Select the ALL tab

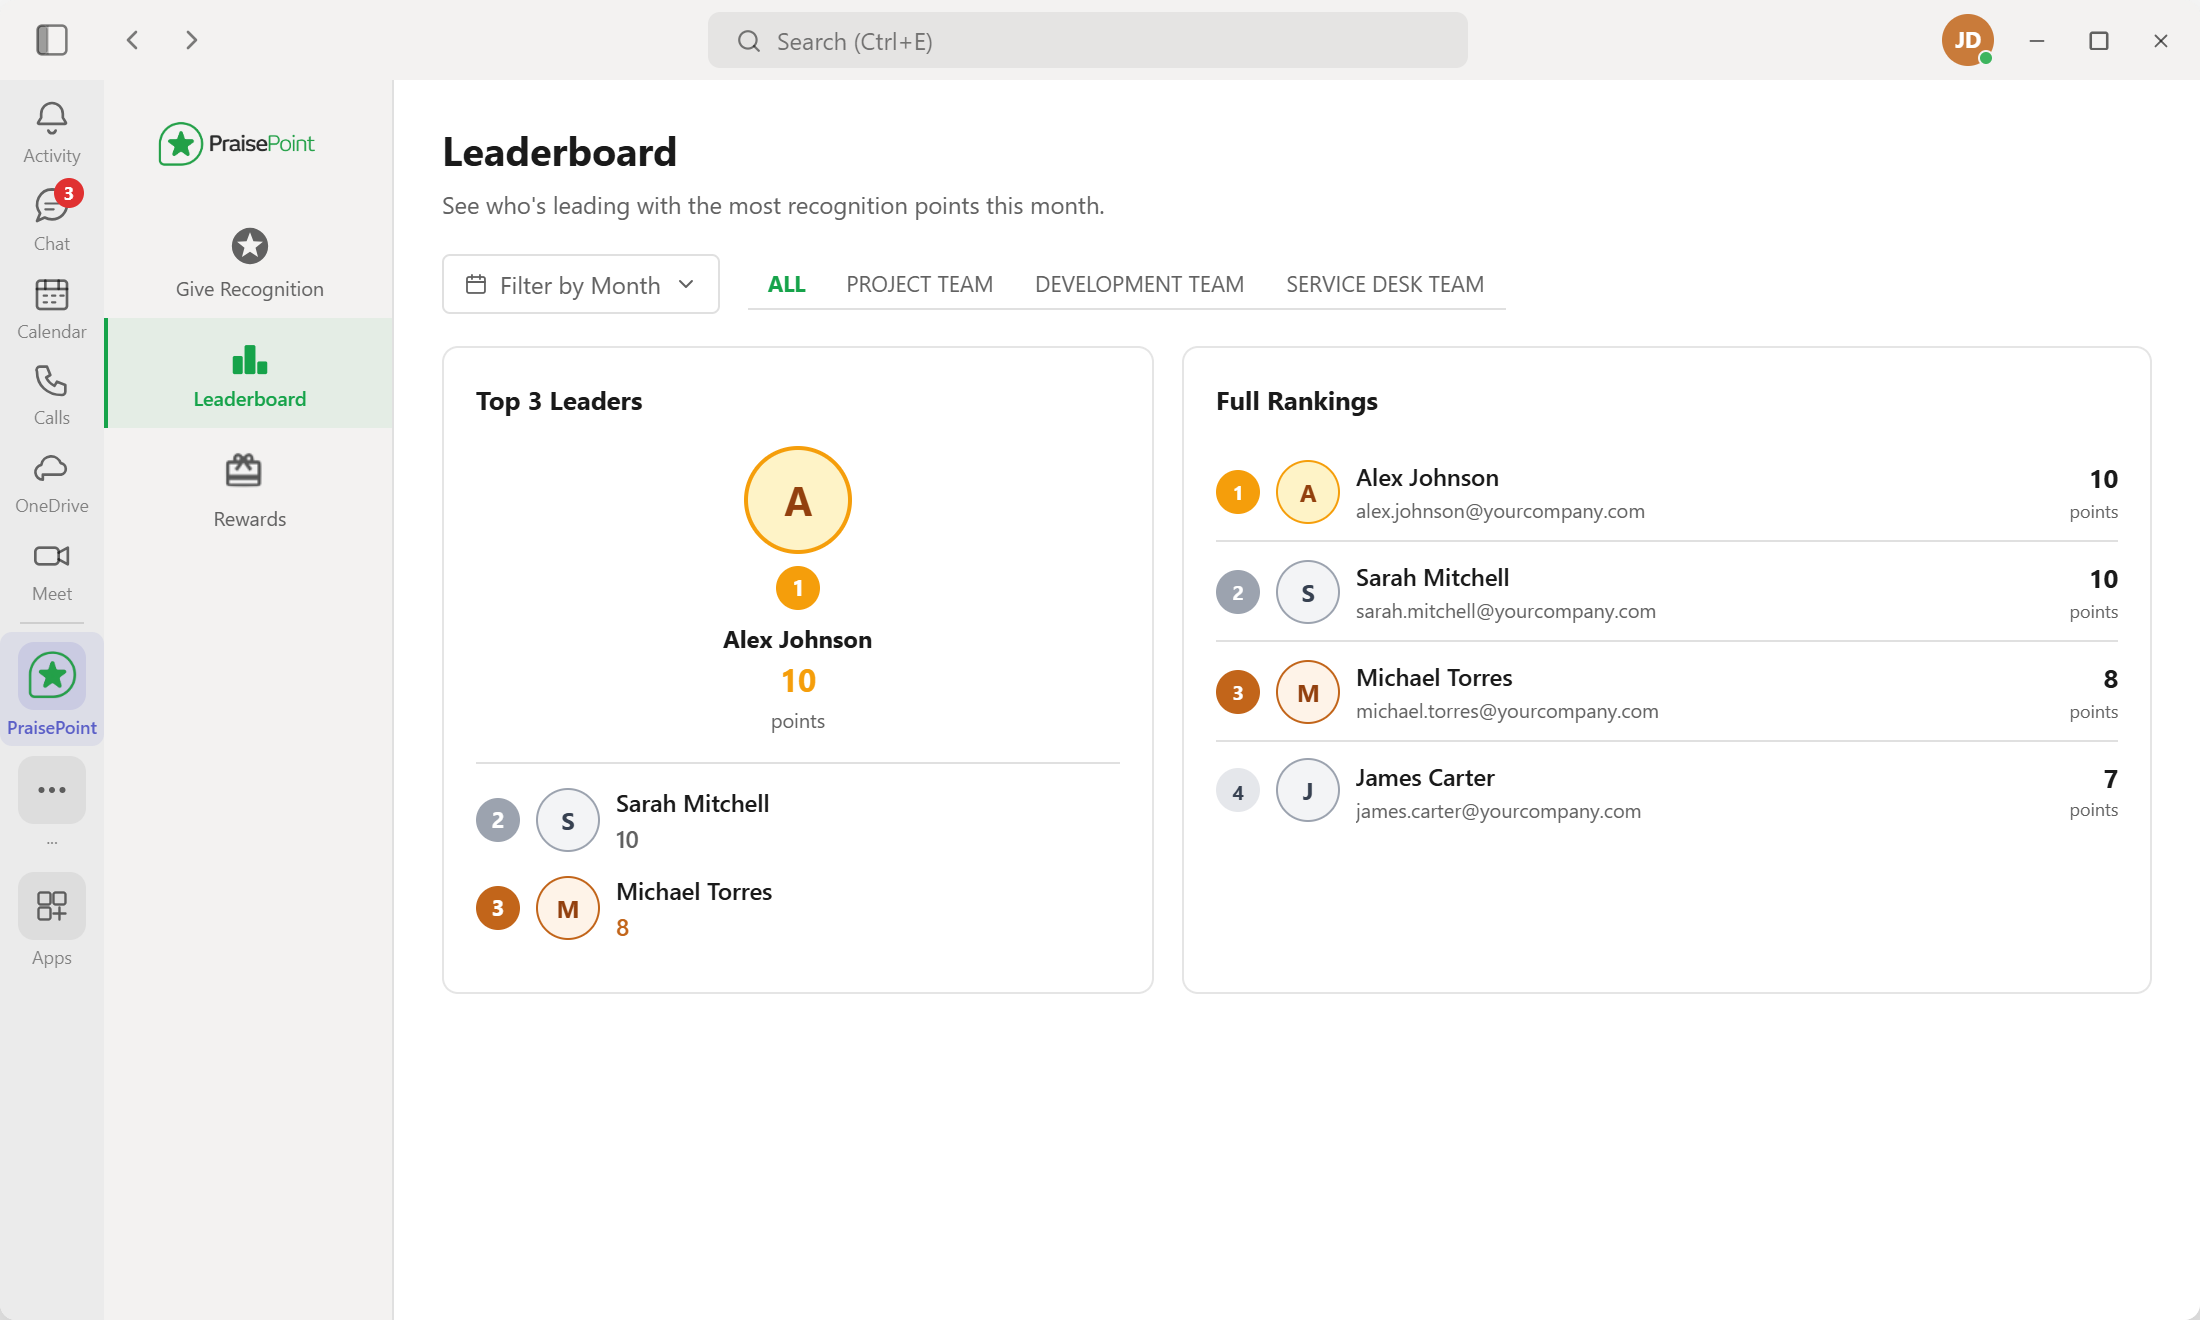coord(787,284)
